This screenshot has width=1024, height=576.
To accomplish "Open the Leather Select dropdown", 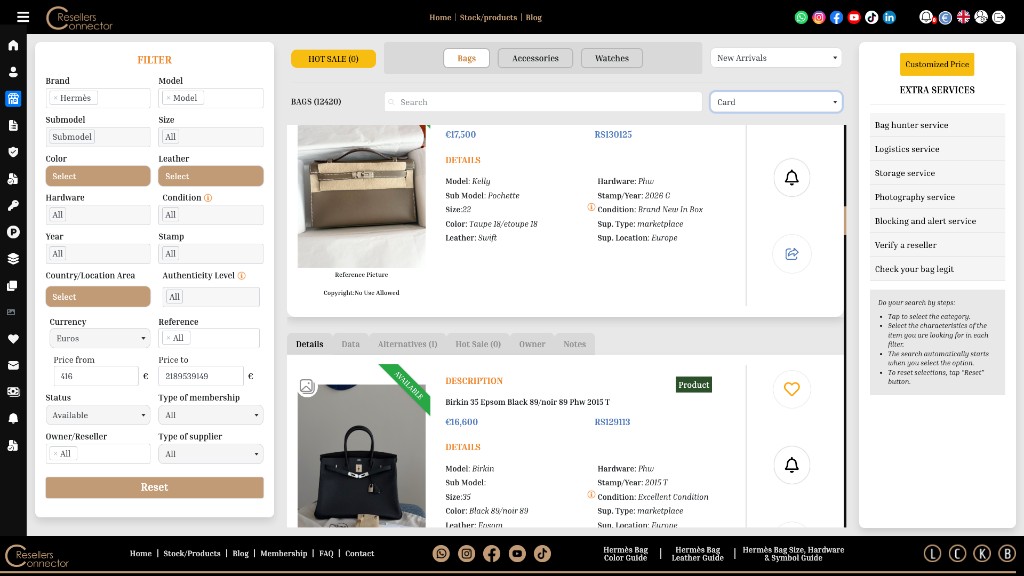I will pos(210,176).
